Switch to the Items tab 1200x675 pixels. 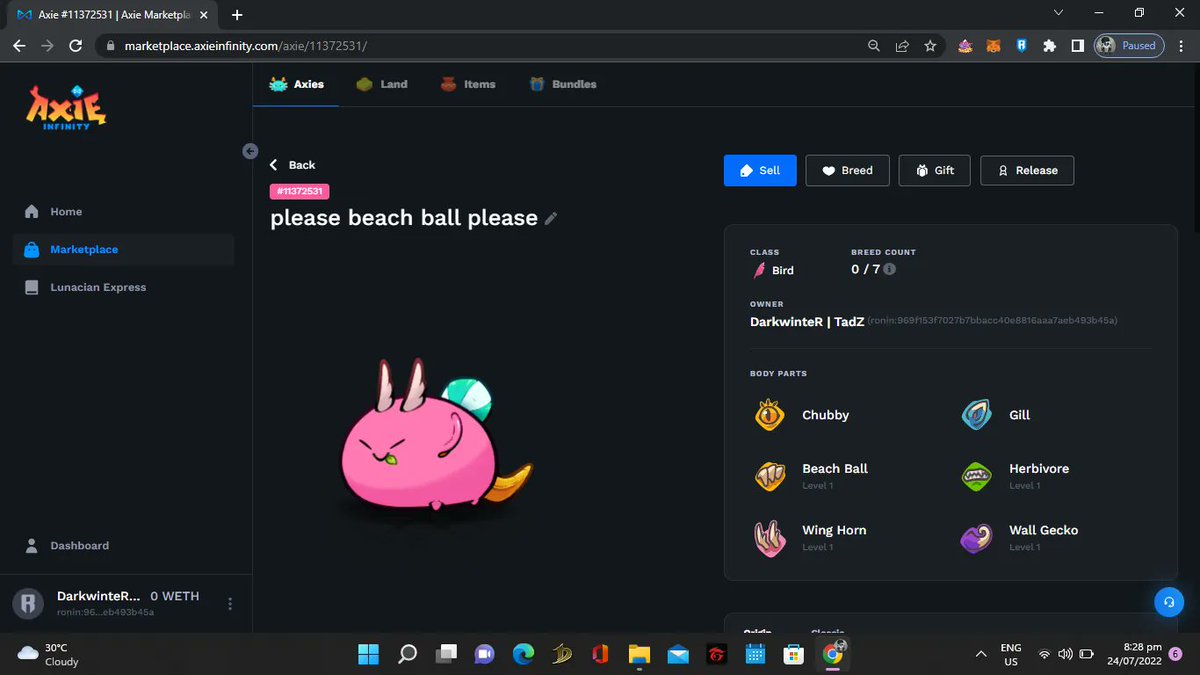click(x=468, y=85)
